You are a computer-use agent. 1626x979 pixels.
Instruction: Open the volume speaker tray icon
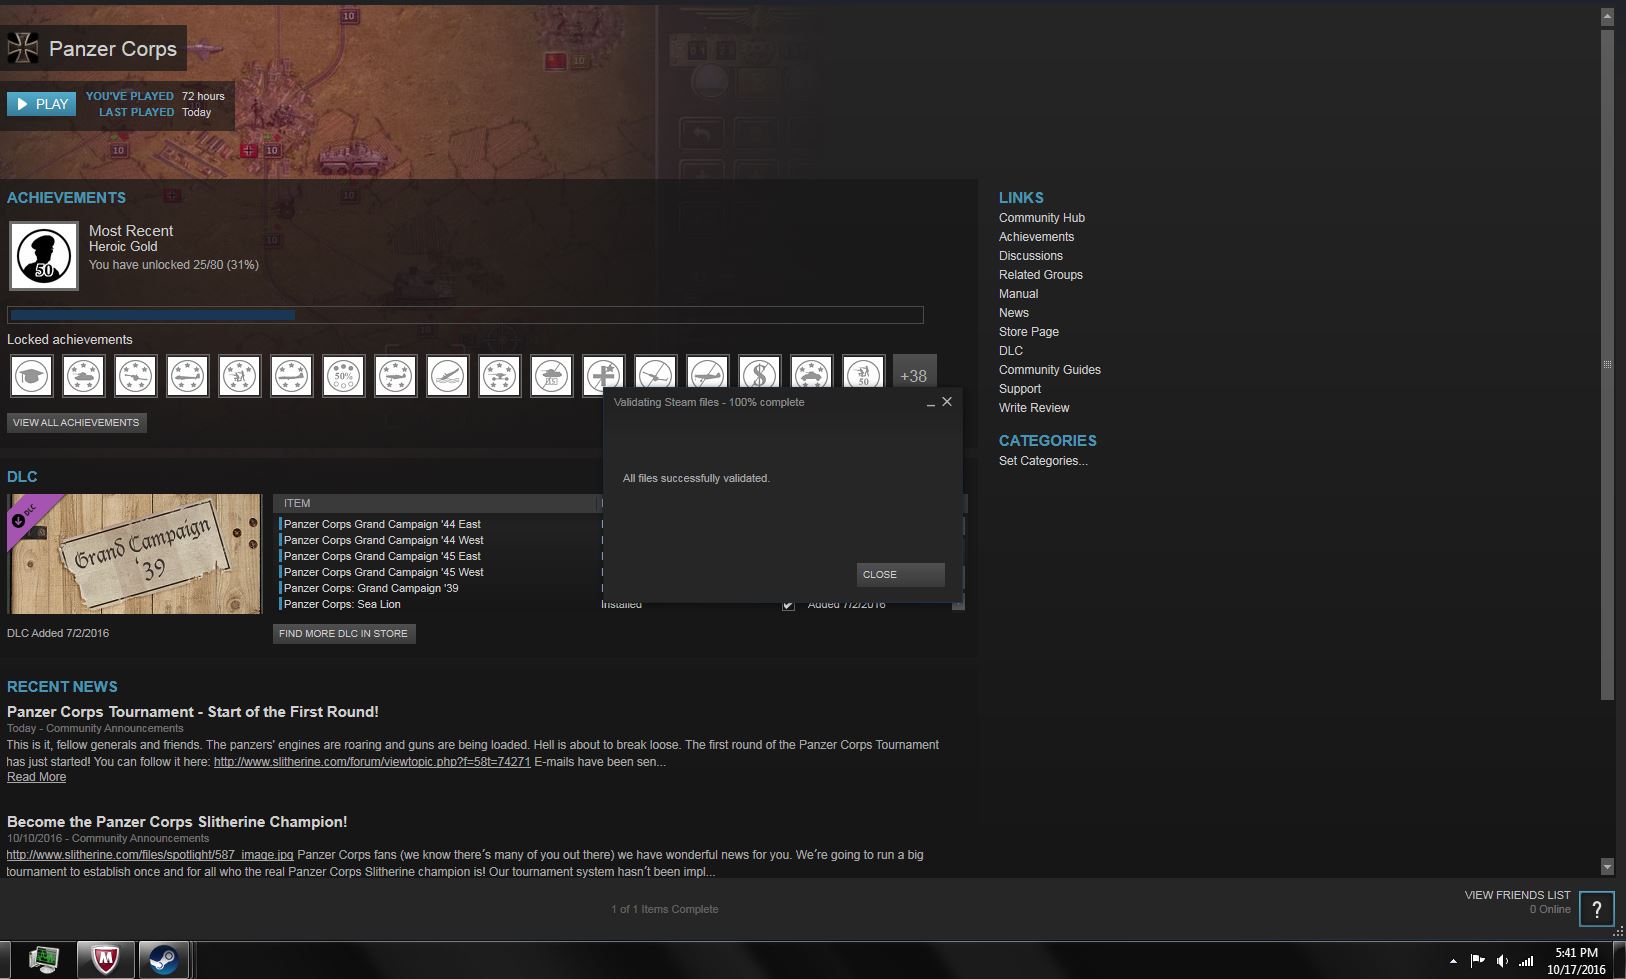1502,961
